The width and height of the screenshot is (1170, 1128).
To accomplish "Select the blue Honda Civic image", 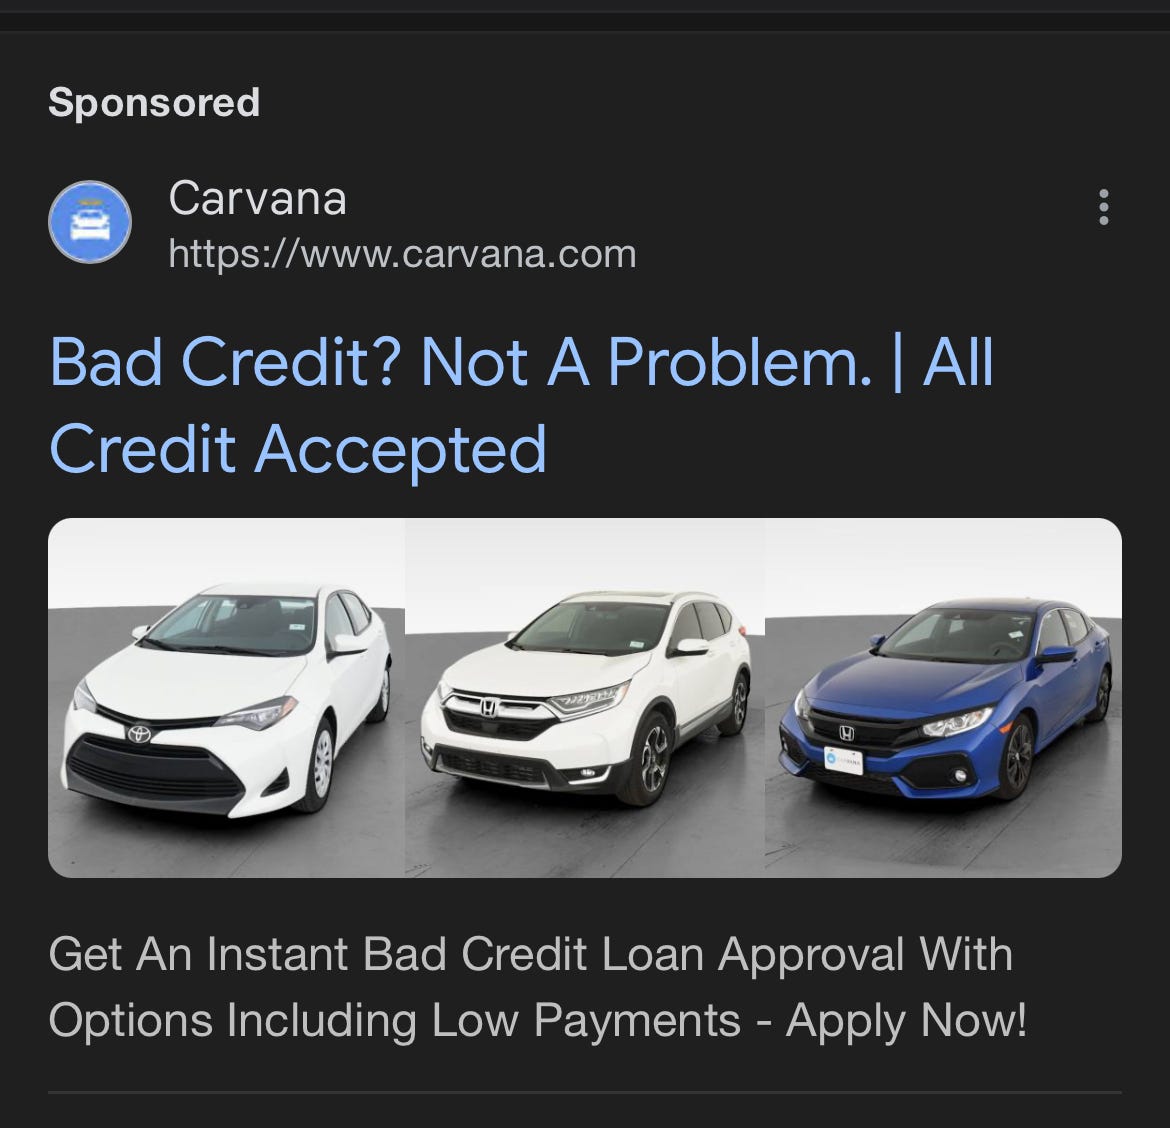I will pos(943,698).
